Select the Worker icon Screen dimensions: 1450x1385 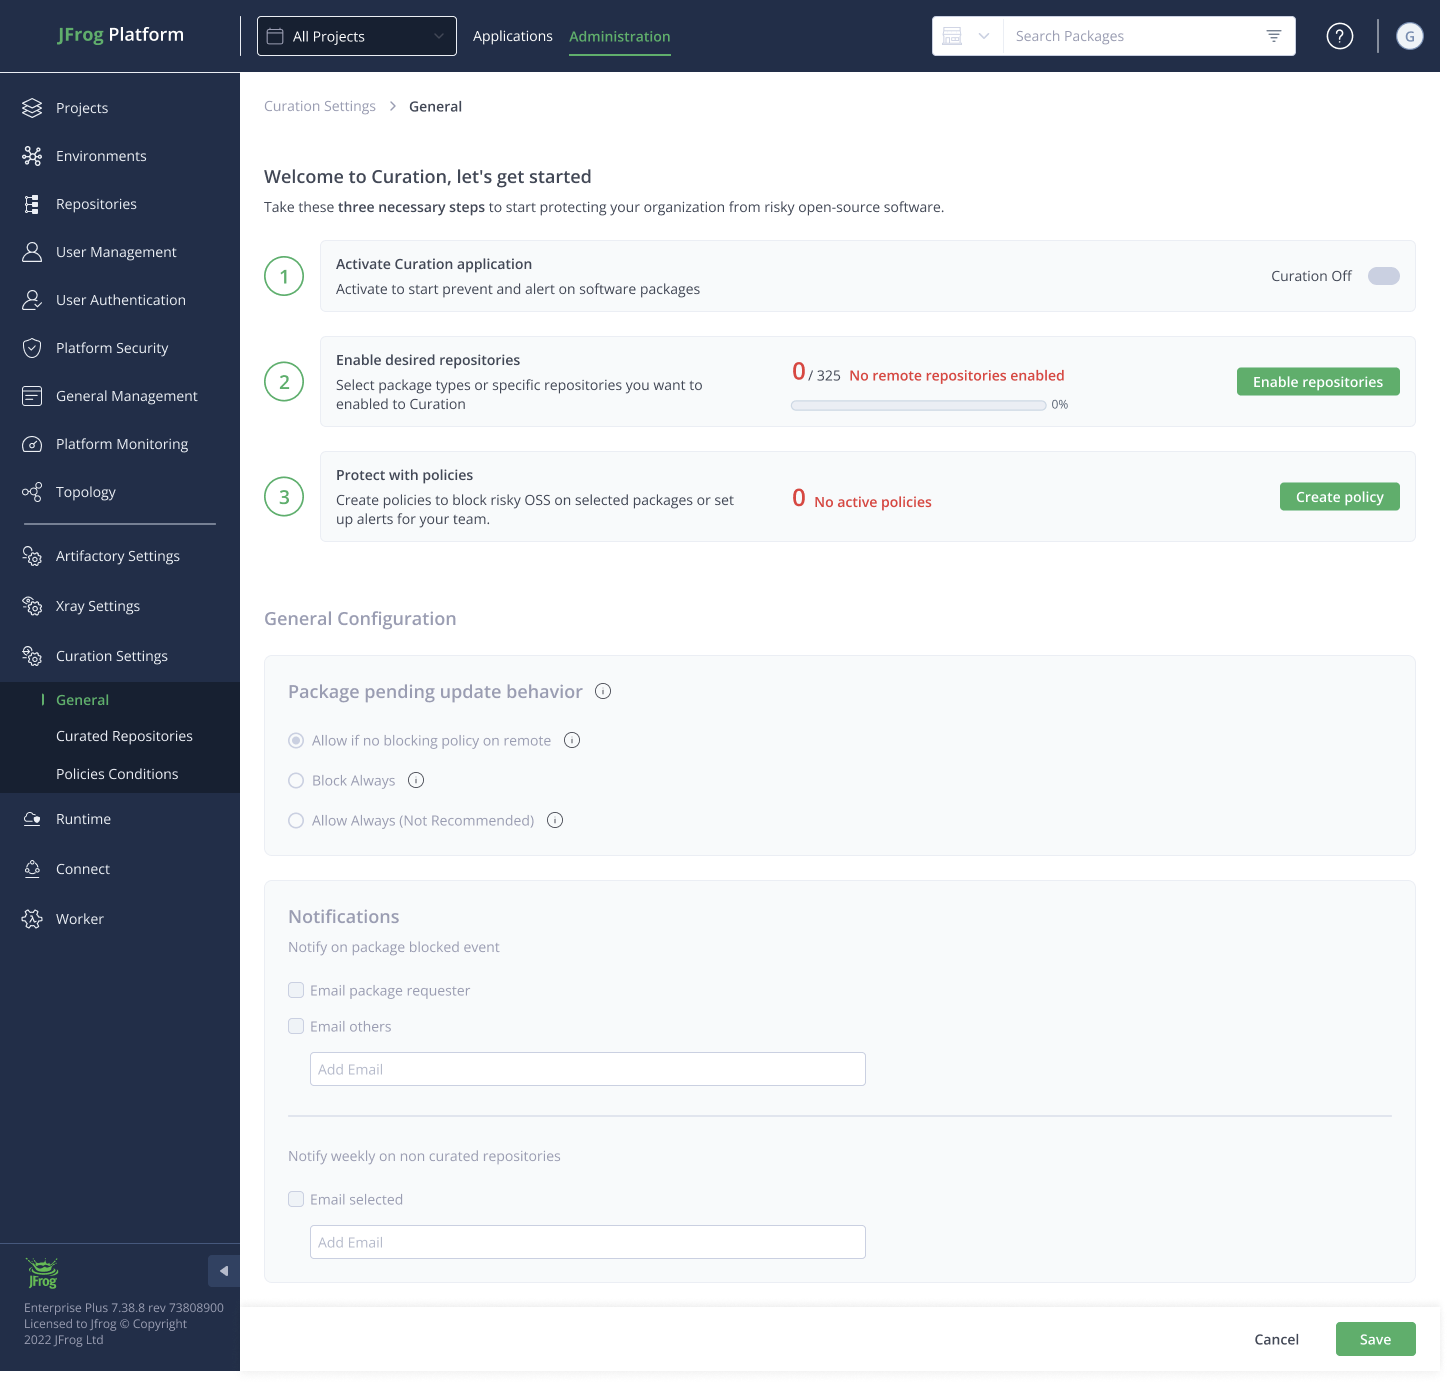tap(32, 919)
